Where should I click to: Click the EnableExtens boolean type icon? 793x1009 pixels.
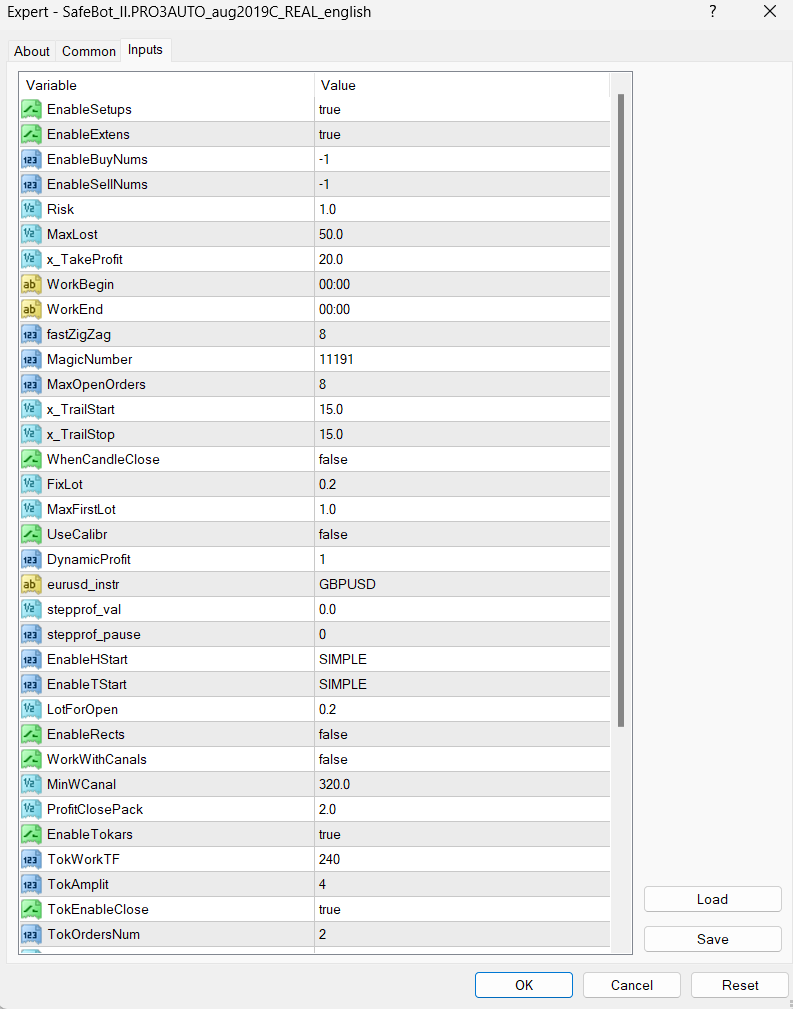[x=32, y=134]
